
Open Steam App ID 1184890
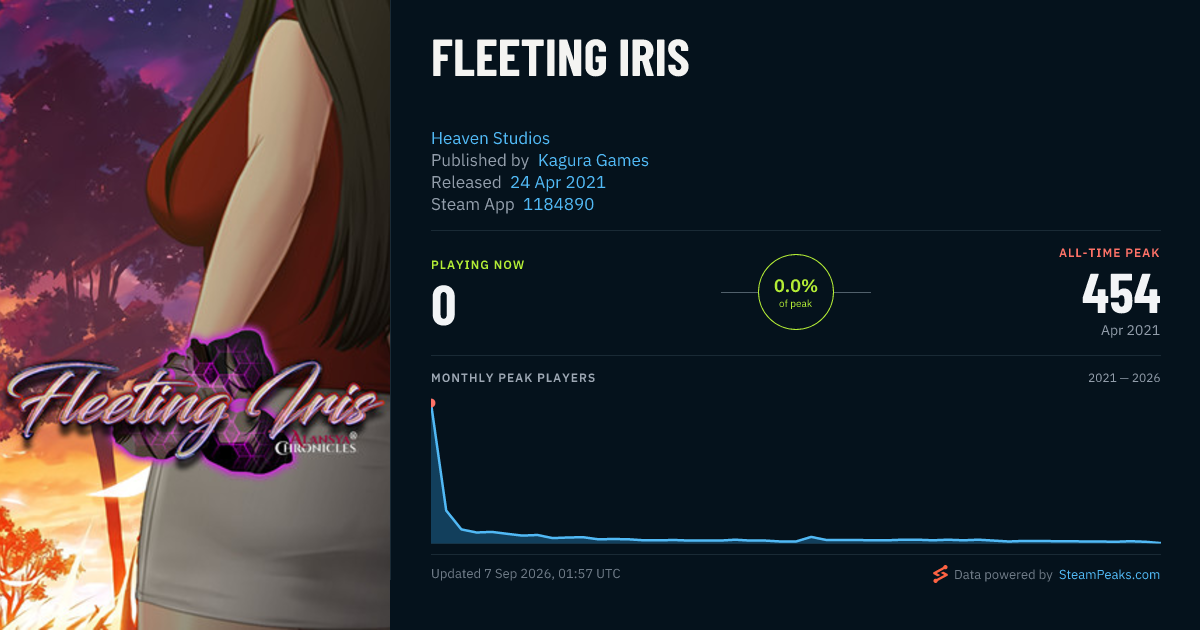(558, 204)
